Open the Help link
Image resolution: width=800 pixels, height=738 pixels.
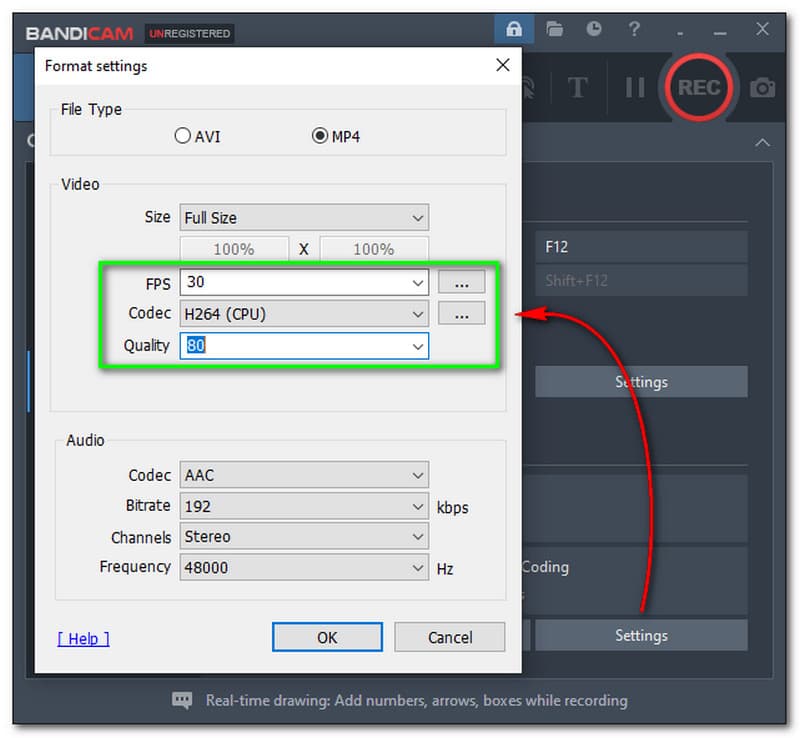pos(84,638)
